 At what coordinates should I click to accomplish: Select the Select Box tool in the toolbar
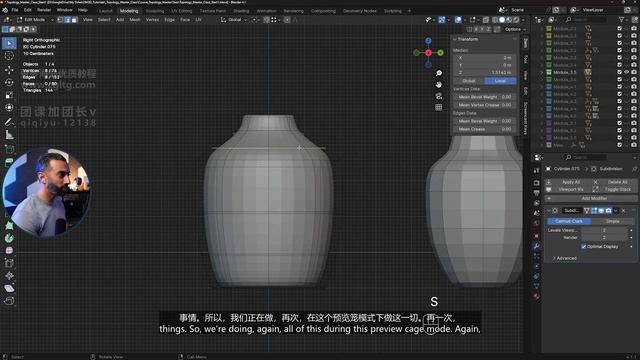pos(9,43)
